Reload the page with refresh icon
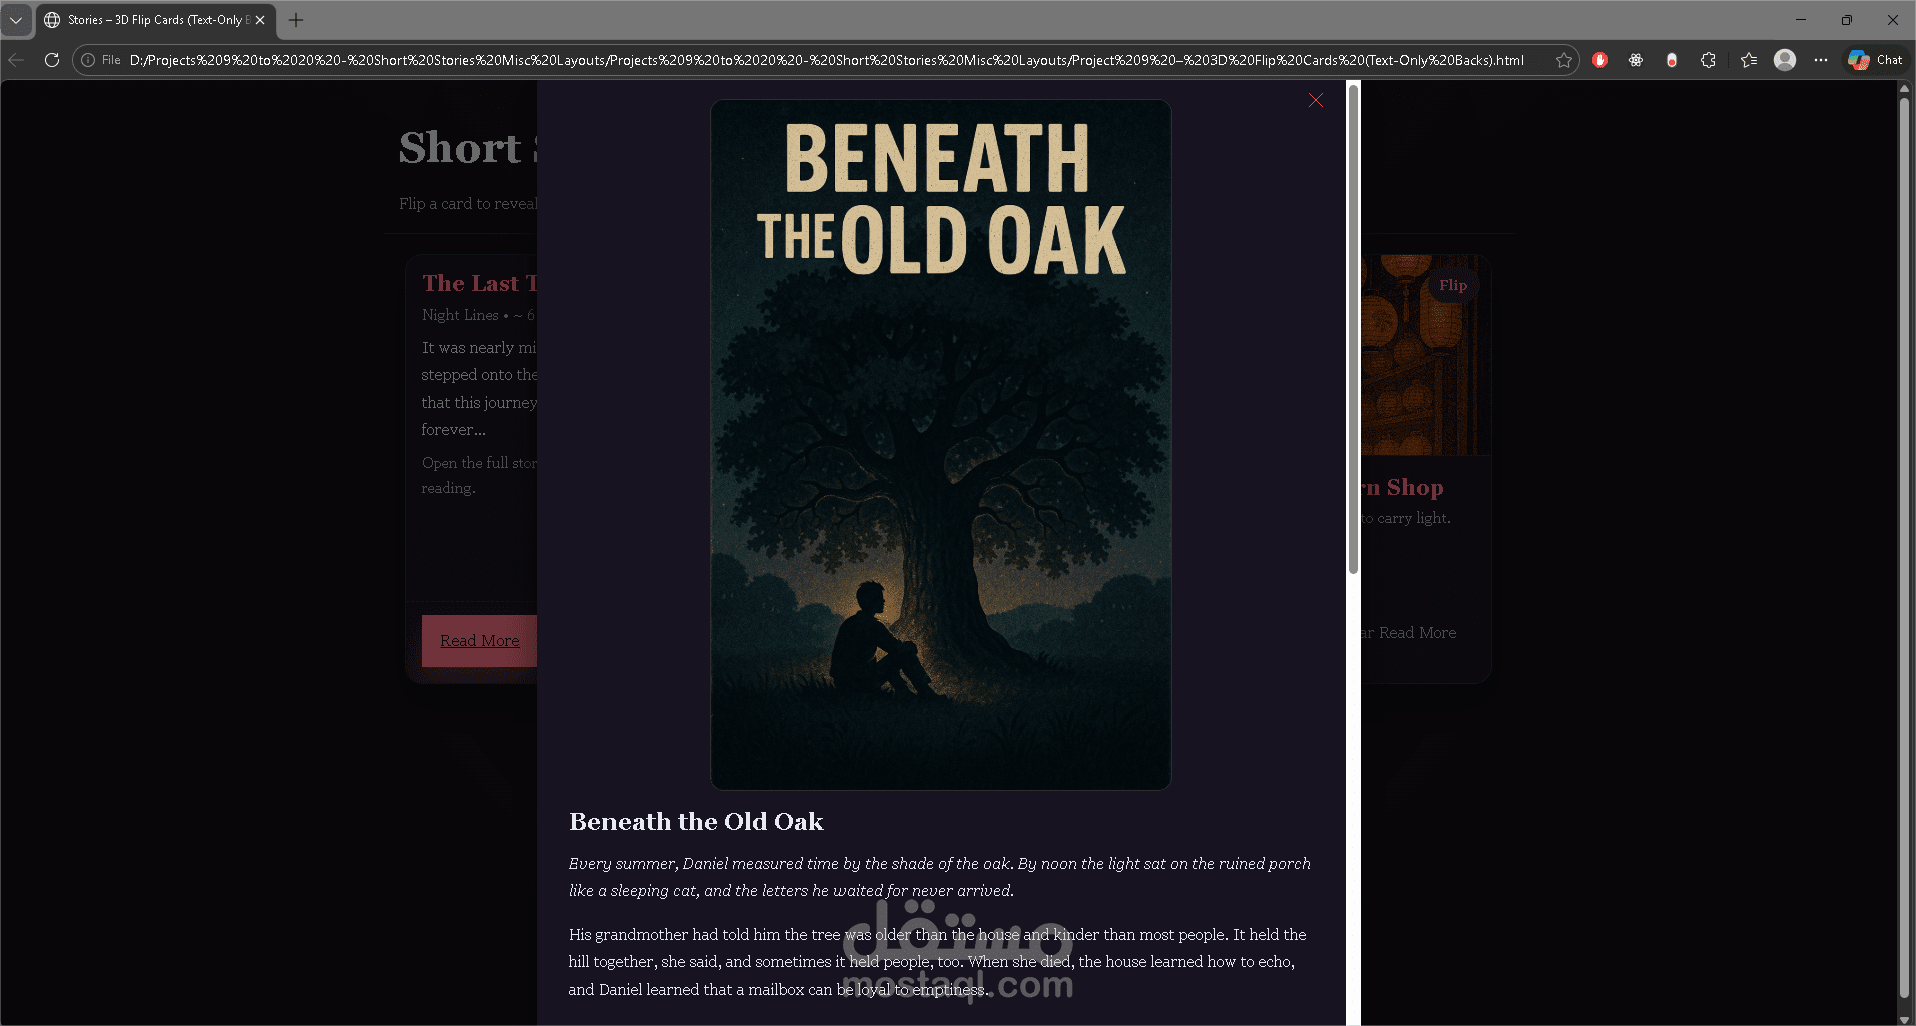This screenshot has height=1026, width=1916. 52,60
